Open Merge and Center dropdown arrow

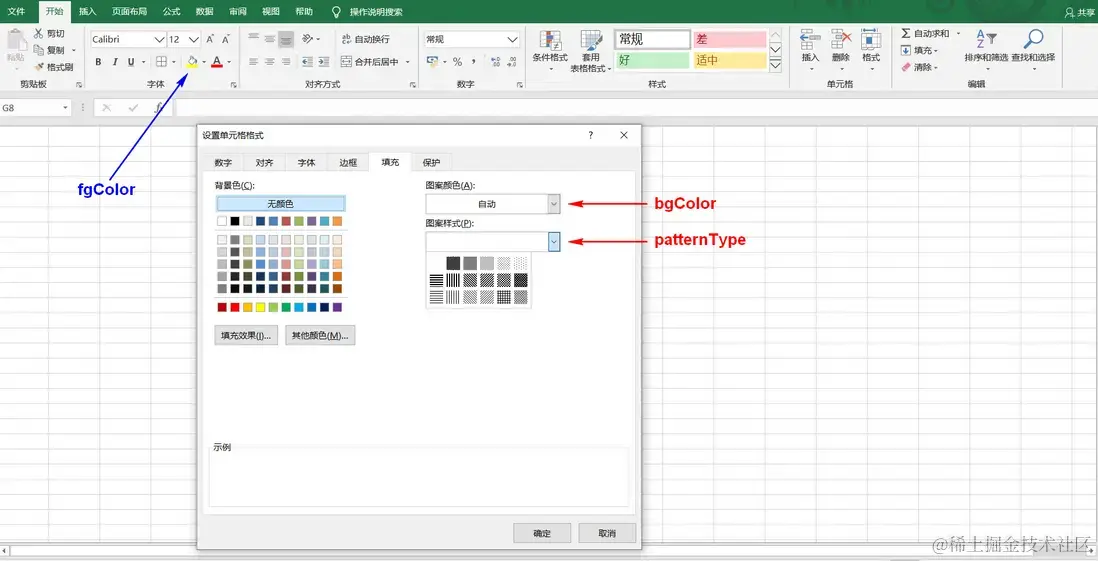coord(408,62)
